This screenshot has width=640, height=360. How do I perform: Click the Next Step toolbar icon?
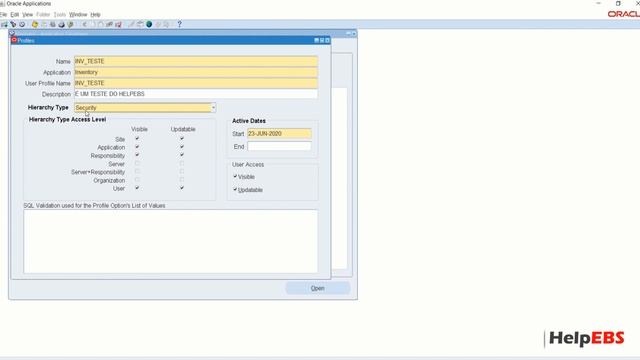tap(44, 24)
